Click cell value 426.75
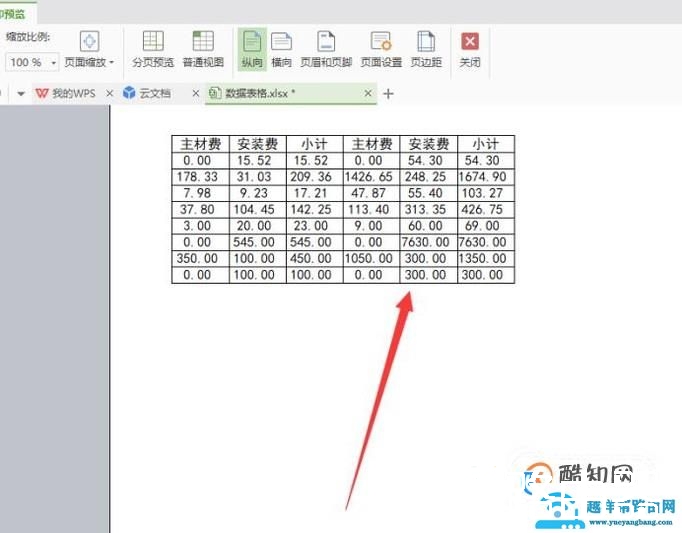This screenshot has width=682, height=533. [482, 210]
